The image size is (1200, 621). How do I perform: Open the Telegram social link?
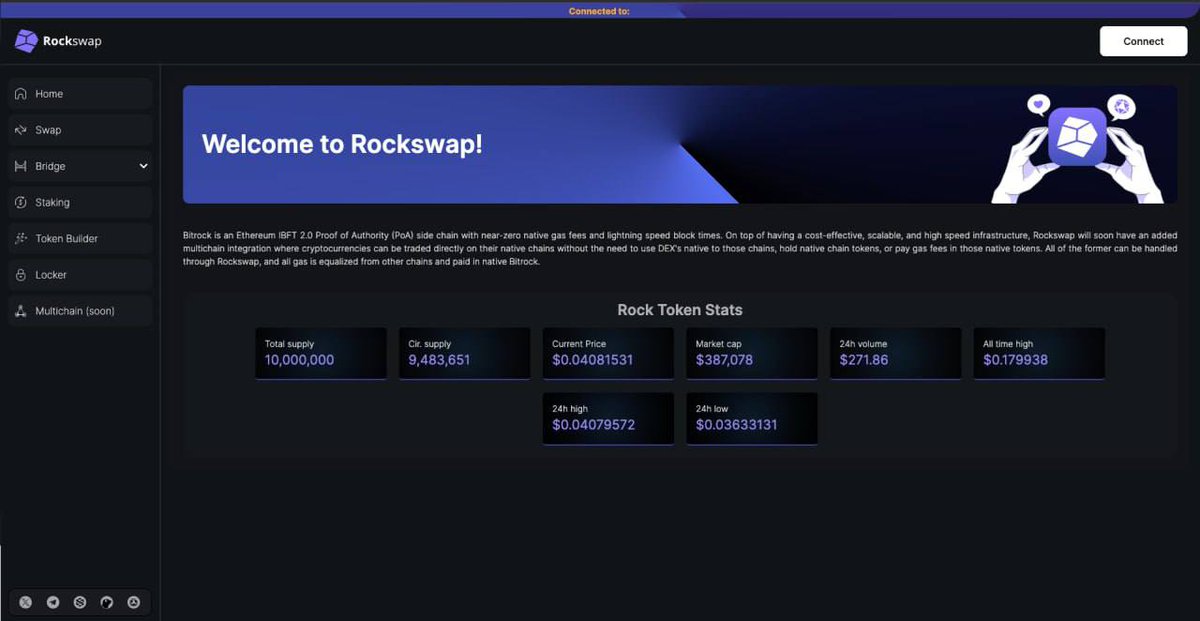point(53,603)
